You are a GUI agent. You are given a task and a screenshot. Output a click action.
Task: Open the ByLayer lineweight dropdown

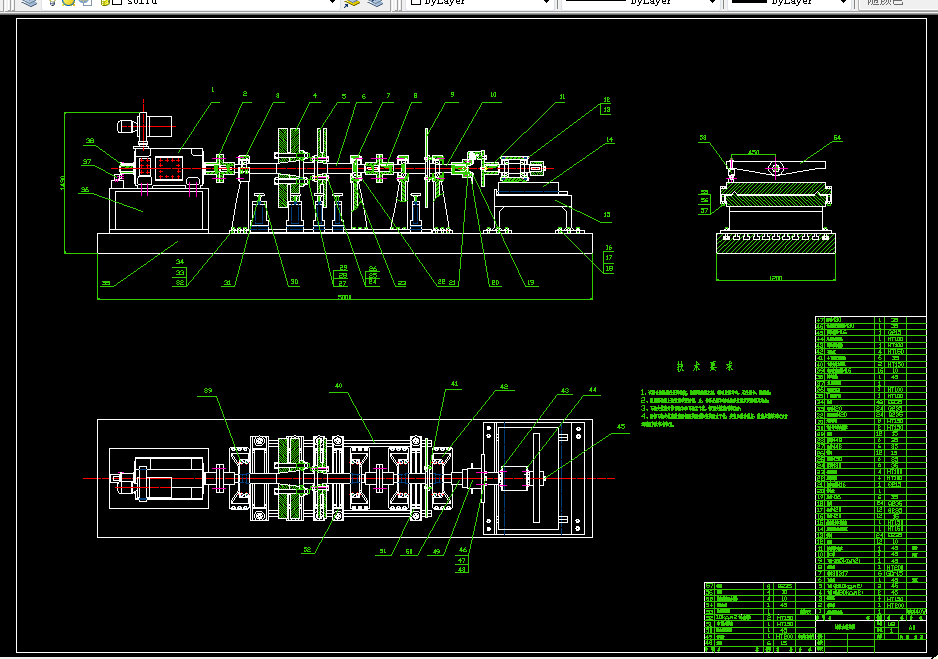pos(788,2)
